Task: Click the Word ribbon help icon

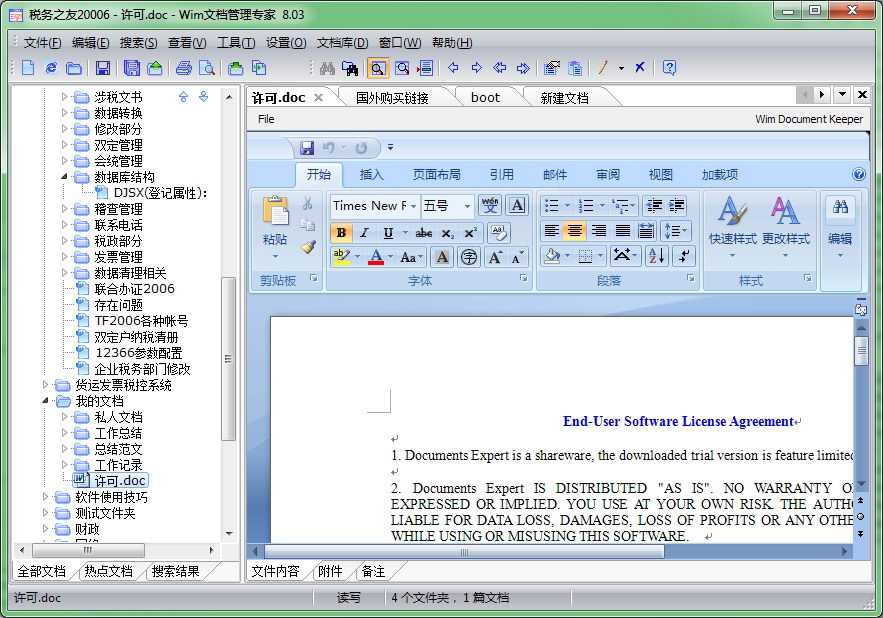Action: (x=859, y=174)
